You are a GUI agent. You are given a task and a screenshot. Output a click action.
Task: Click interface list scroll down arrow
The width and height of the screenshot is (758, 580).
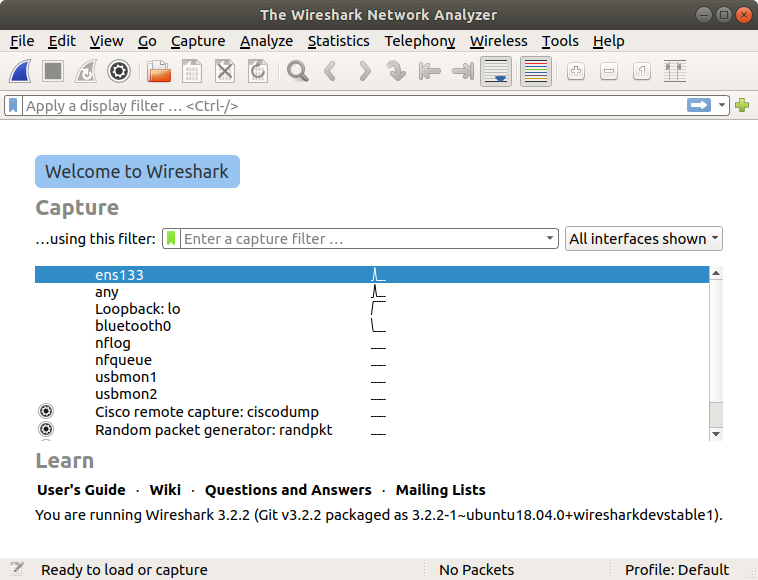tap(716, 434)
